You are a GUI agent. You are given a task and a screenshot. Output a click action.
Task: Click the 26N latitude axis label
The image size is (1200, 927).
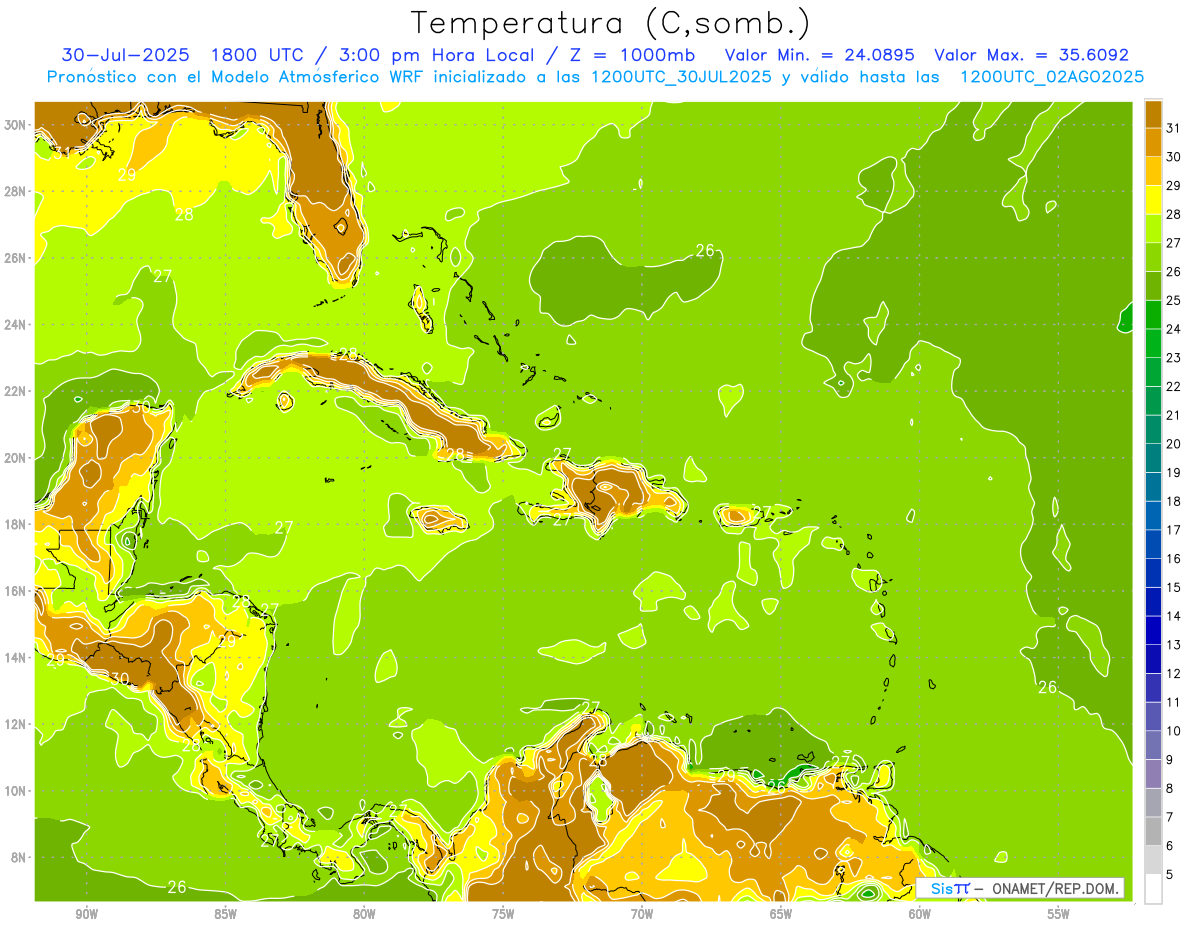click(16, 258)
